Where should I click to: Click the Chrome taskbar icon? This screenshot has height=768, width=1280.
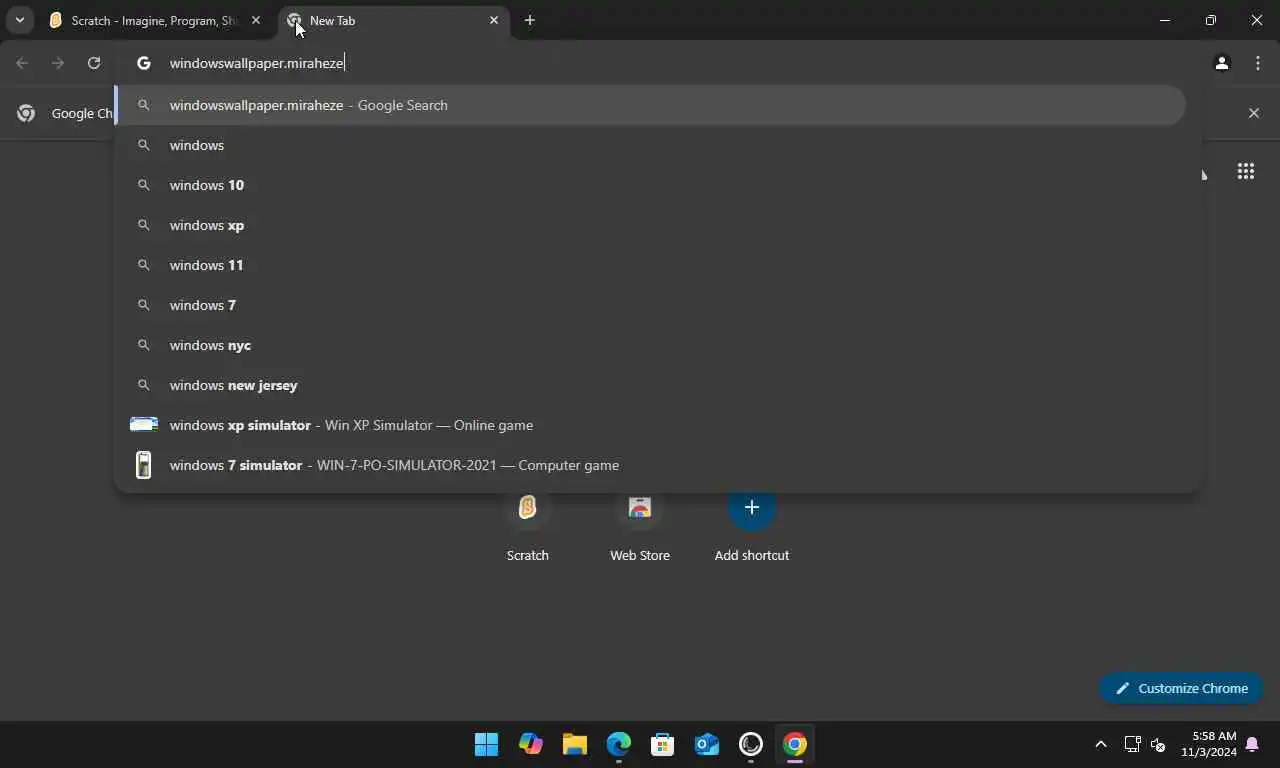(x=795, y=744)
